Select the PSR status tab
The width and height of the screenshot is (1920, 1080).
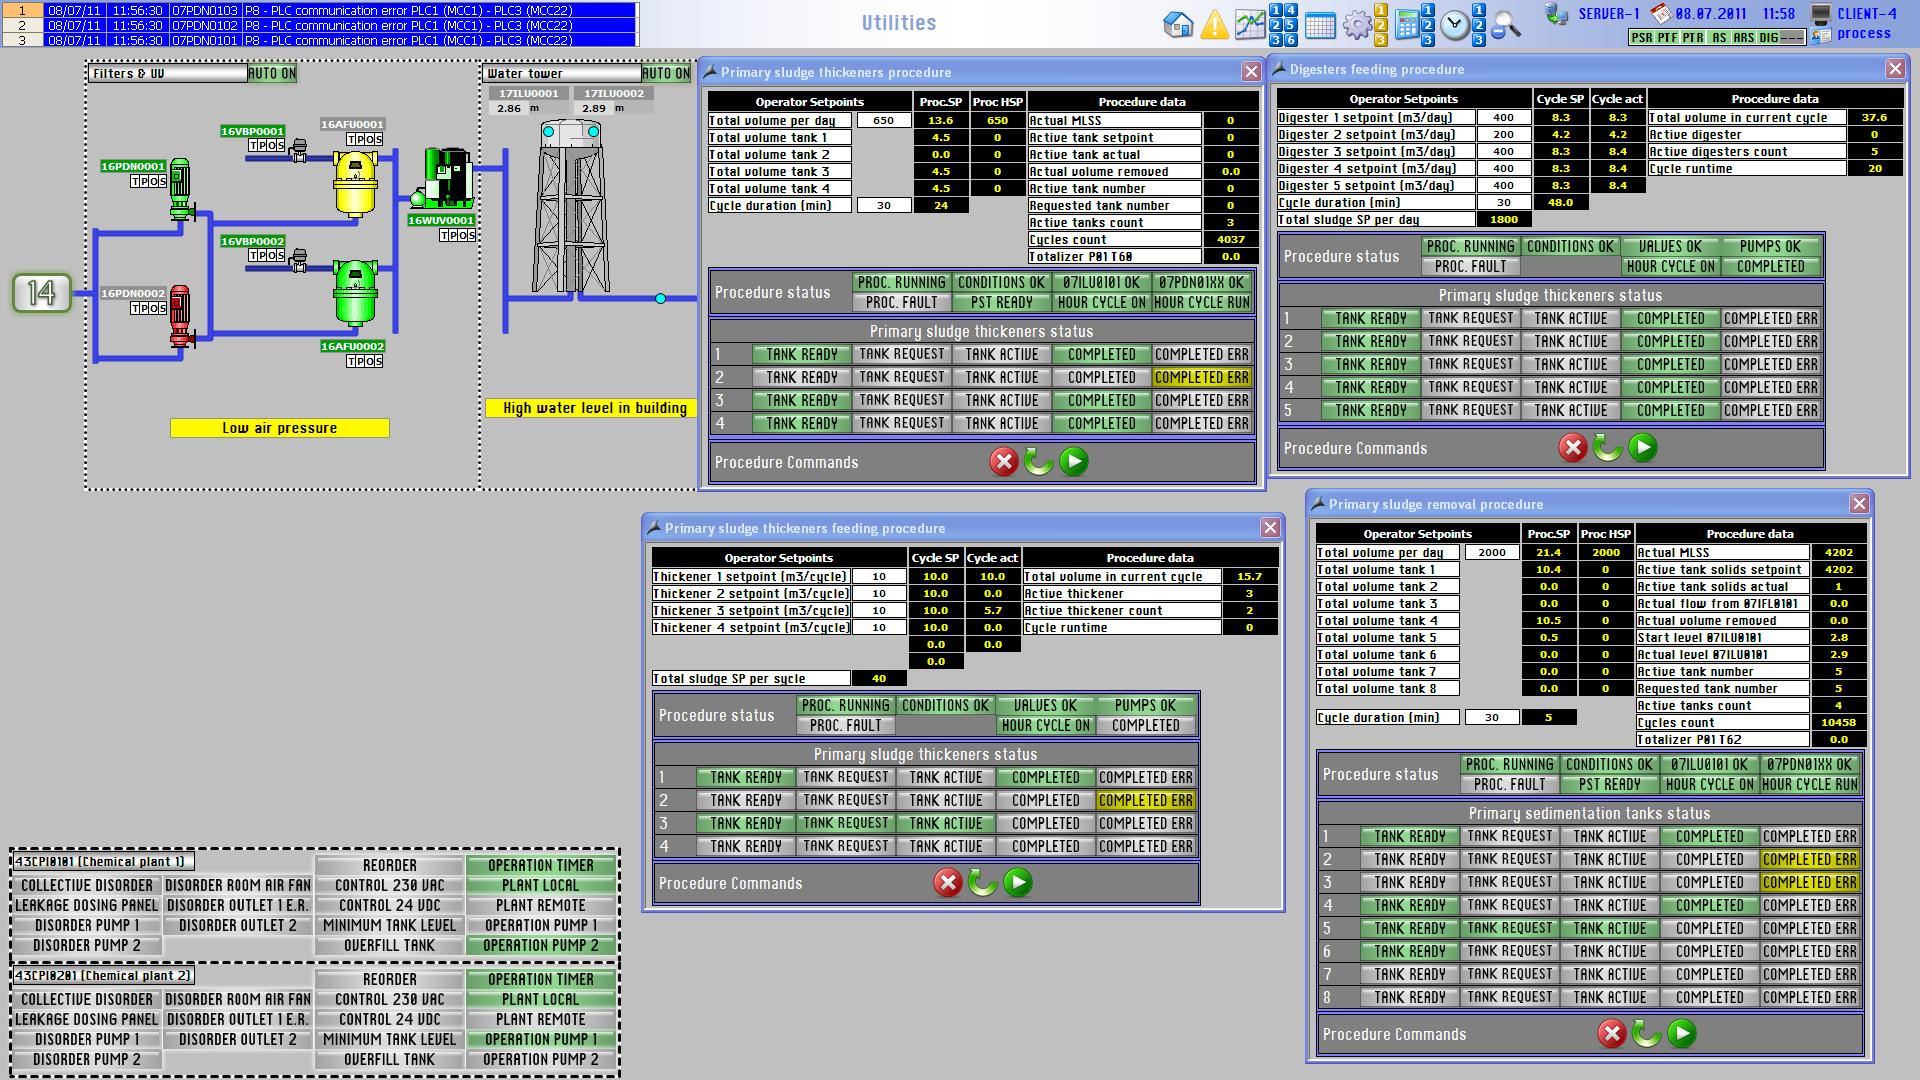pyautogui.click(x=1641, y=37)
